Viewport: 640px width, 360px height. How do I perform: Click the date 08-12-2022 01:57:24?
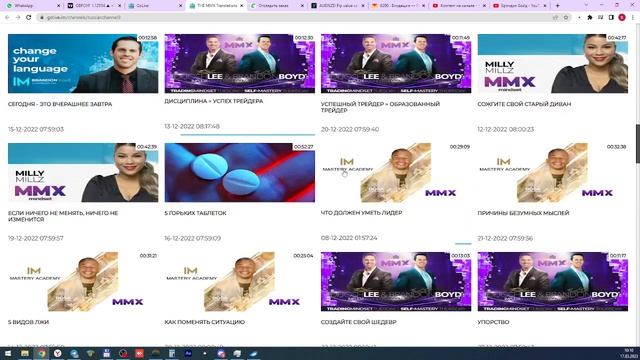[x=349, y=238]
